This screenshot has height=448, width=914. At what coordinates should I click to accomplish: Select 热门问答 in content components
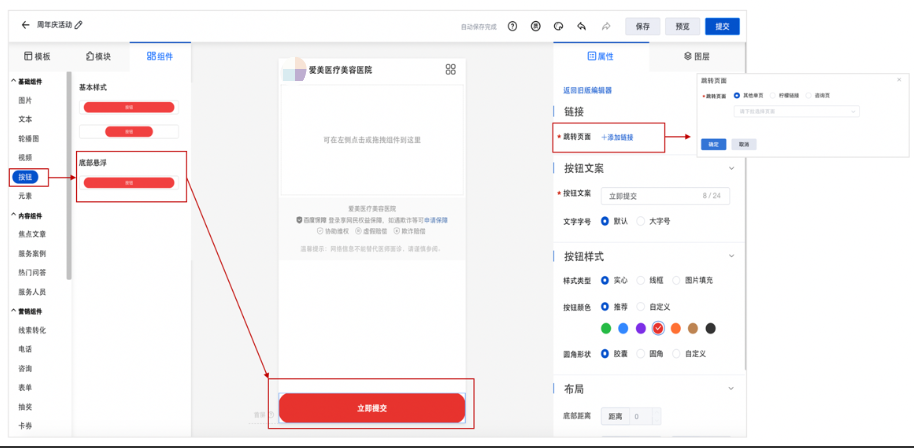[x=32, y=273]
